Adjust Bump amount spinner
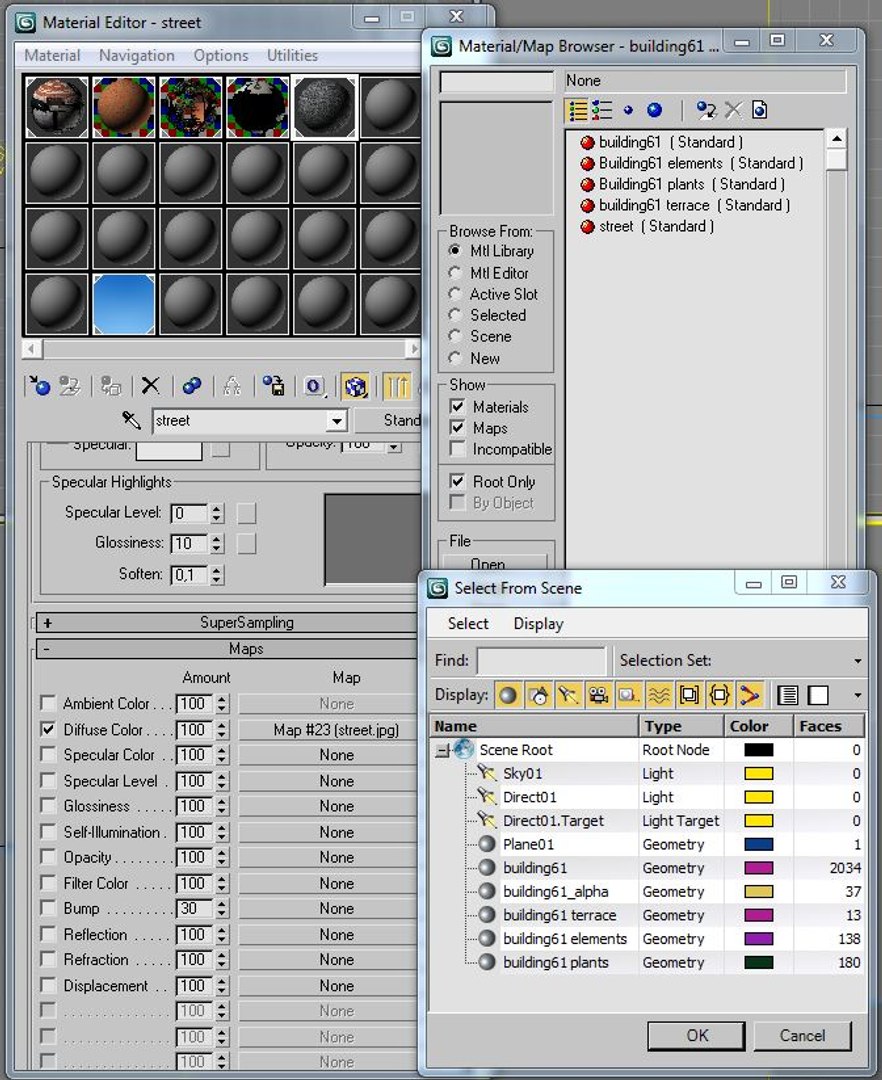This screenshot has height=1080, width=882. [x=221, y=909]
